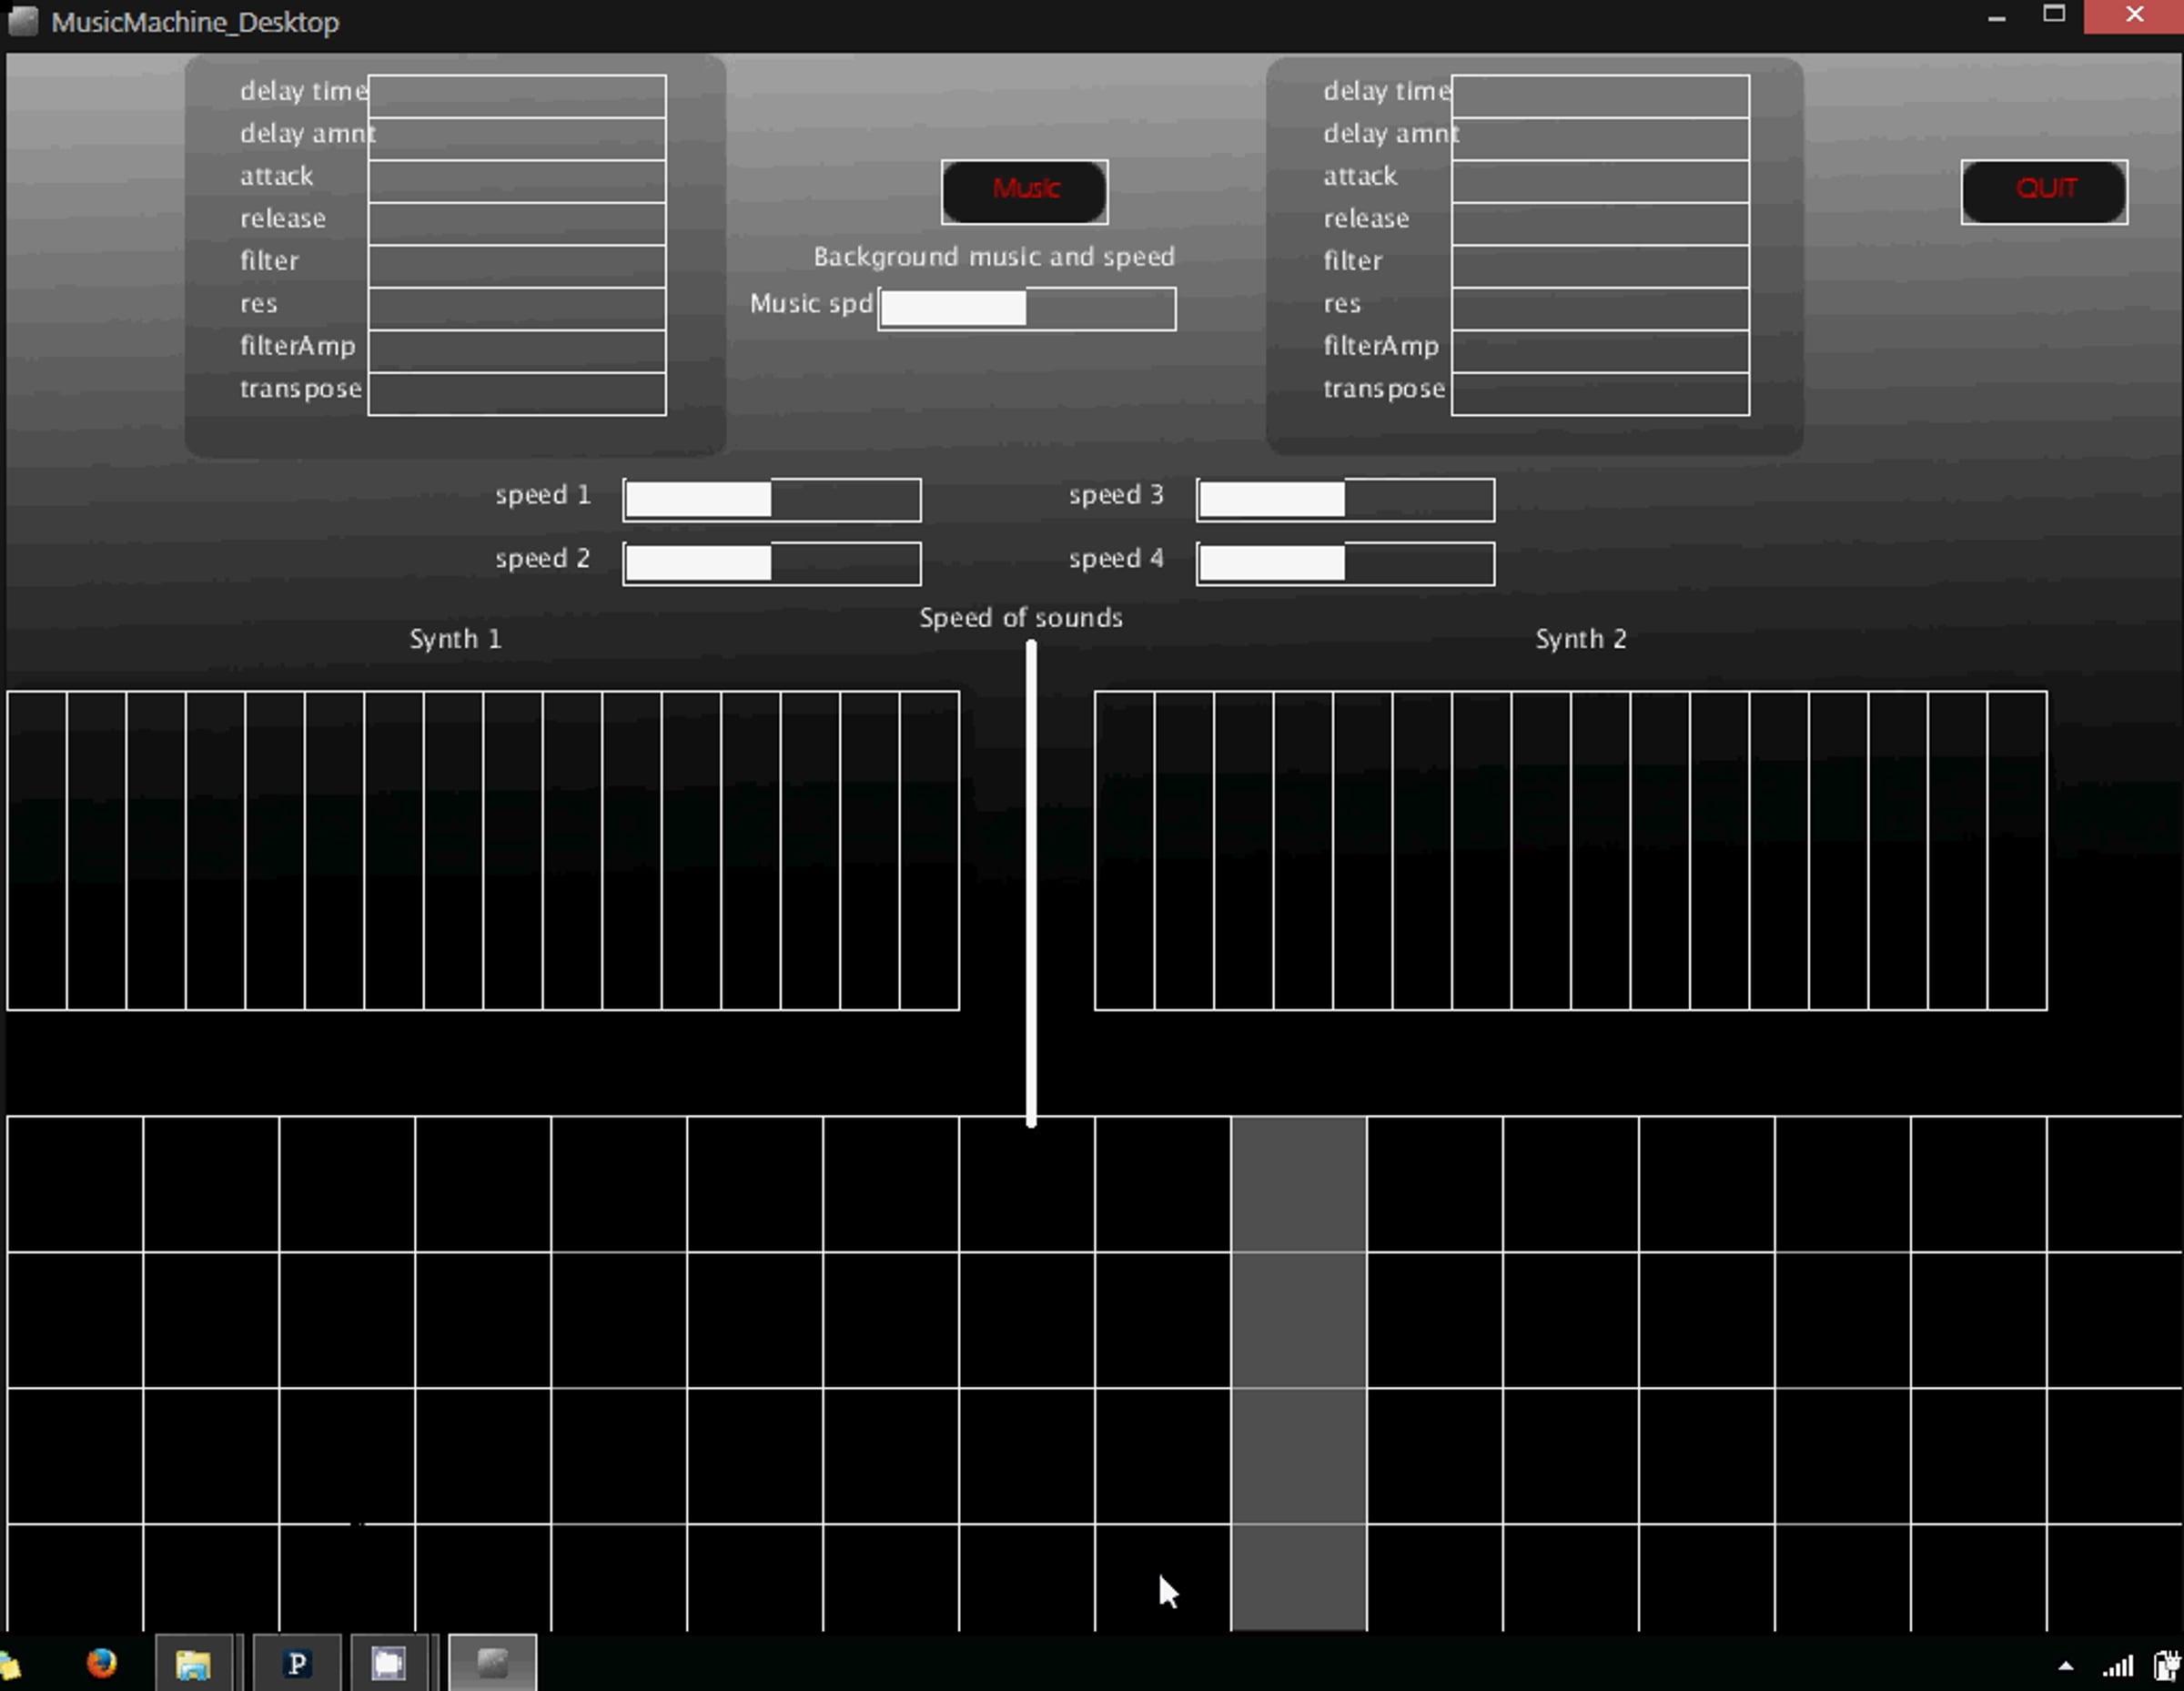Click Synth 2 release slider bar

coord(1600,223)
